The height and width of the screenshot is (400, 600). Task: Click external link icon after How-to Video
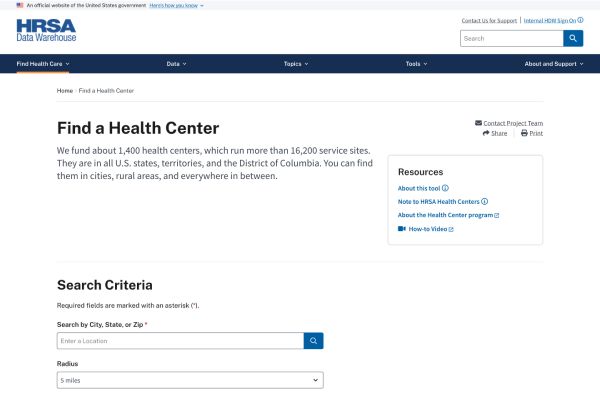[451, 229]
